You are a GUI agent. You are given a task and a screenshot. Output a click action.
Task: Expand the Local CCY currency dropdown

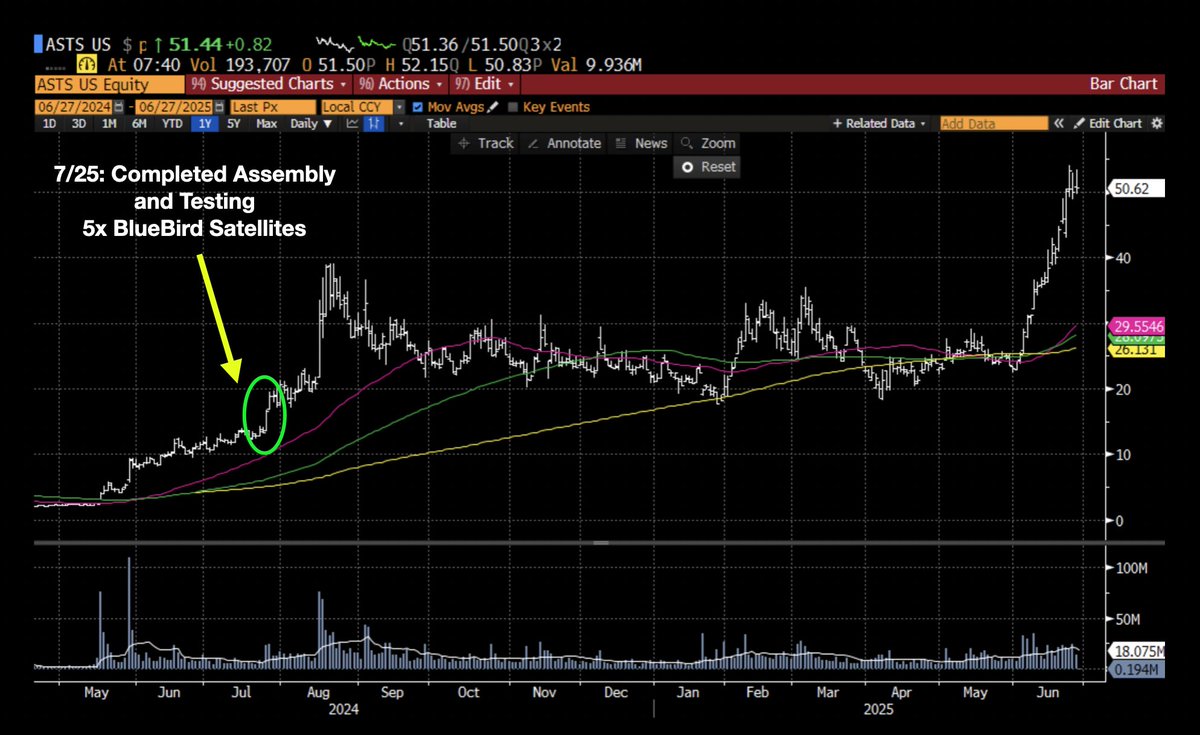(x=399, y=107)
